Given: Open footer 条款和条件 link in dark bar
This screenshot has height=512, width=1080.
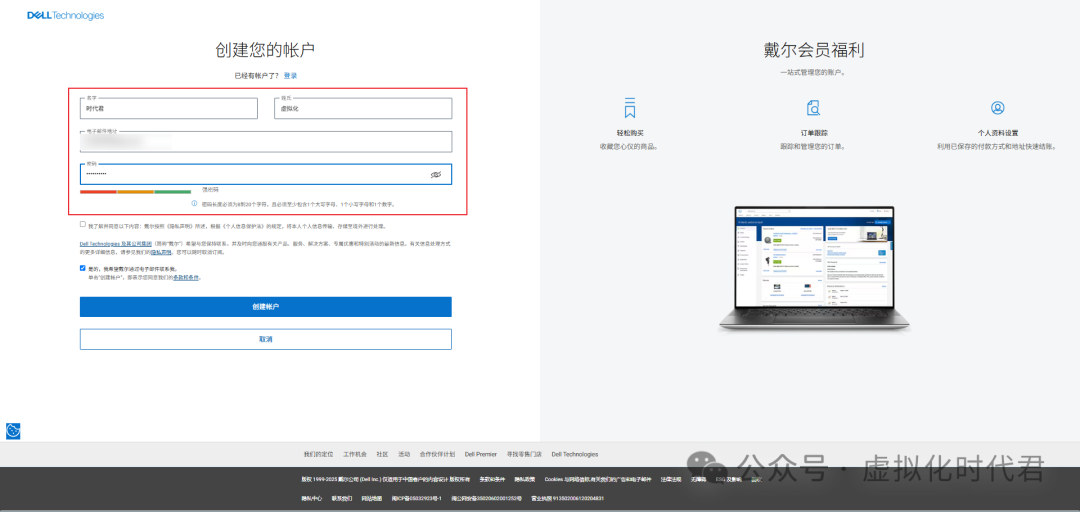Looking at the screenshot, I should click(492, 479).
